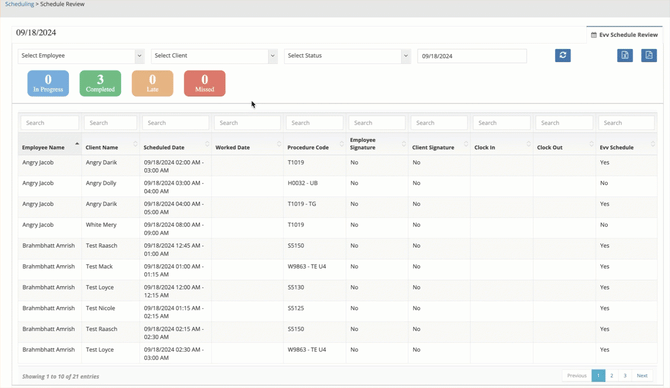
Task: Open the Select Employee dropdown
Action: click(x=81, y=56)
